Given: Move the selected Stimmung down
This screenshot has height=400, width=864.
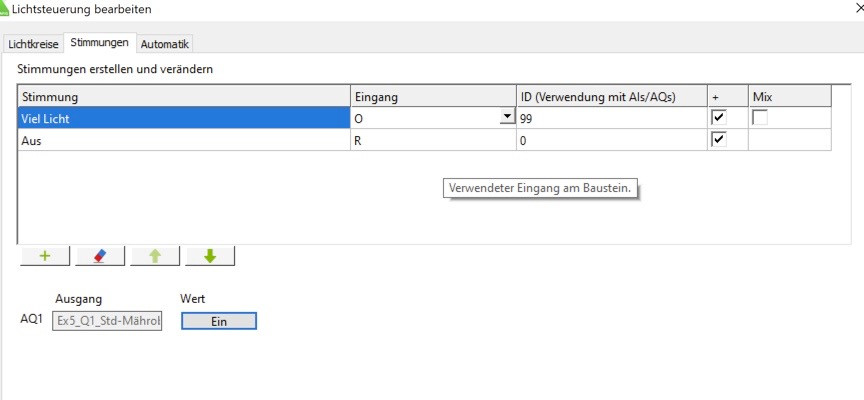Looking at the screenshot, I should (x=209, y=256).
